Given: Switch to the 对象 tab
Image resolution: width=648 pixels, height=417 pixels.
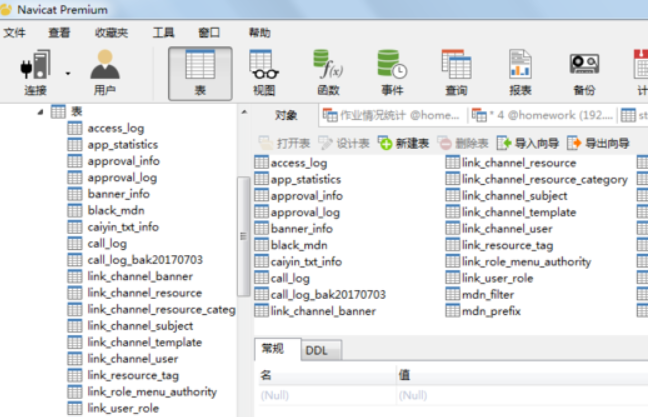Looking at the screenshot, I should point(286,115).
